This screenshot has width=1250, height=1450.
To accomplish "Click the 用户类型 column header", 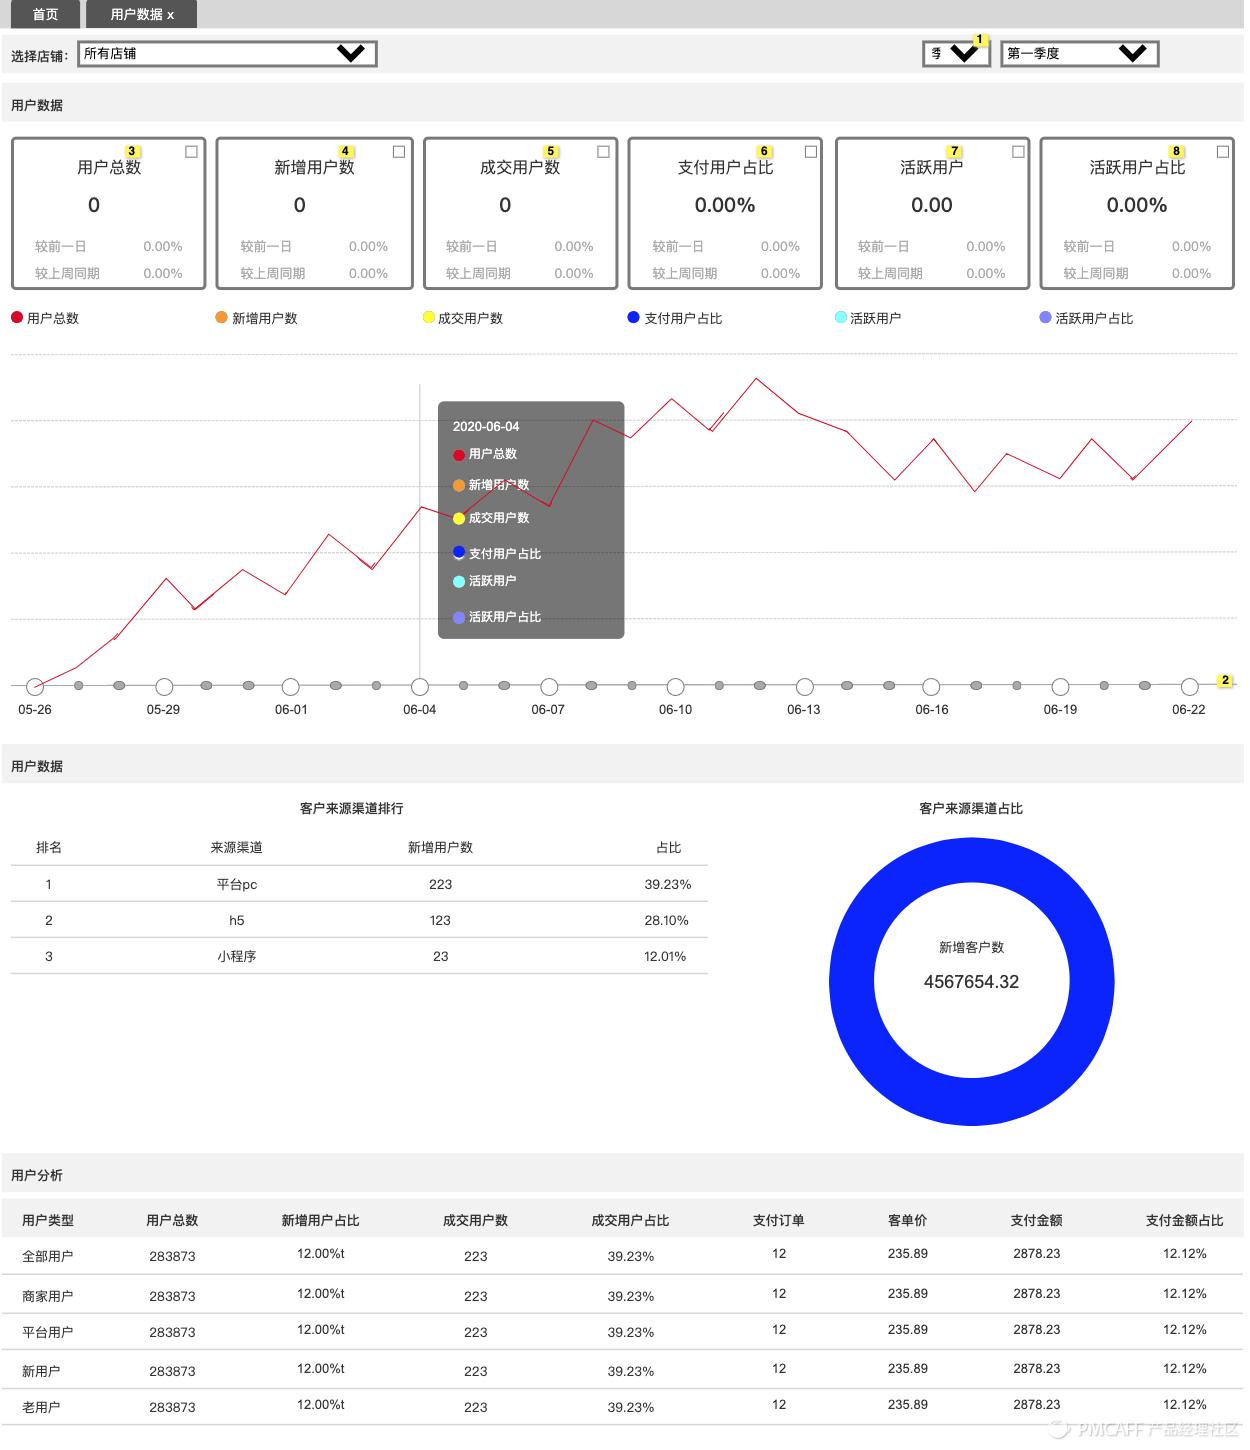I will pyautogui.click(x=47, y=1220).
